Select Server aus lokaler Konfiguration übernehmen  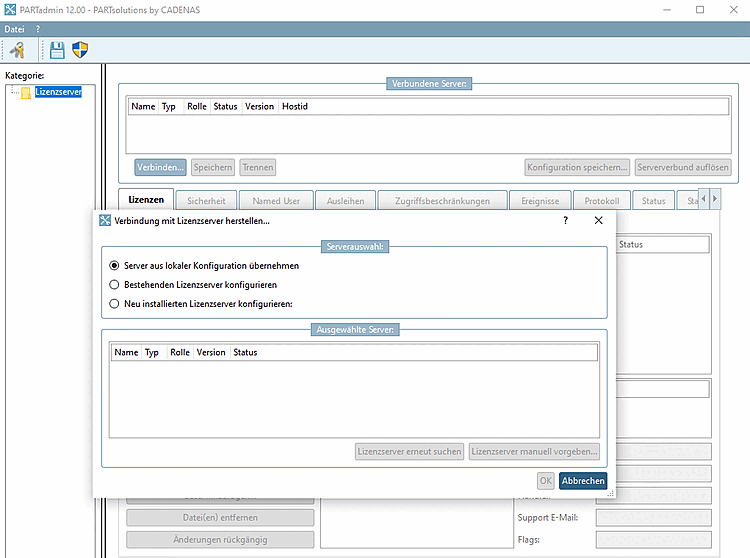[x=114, y=265]
